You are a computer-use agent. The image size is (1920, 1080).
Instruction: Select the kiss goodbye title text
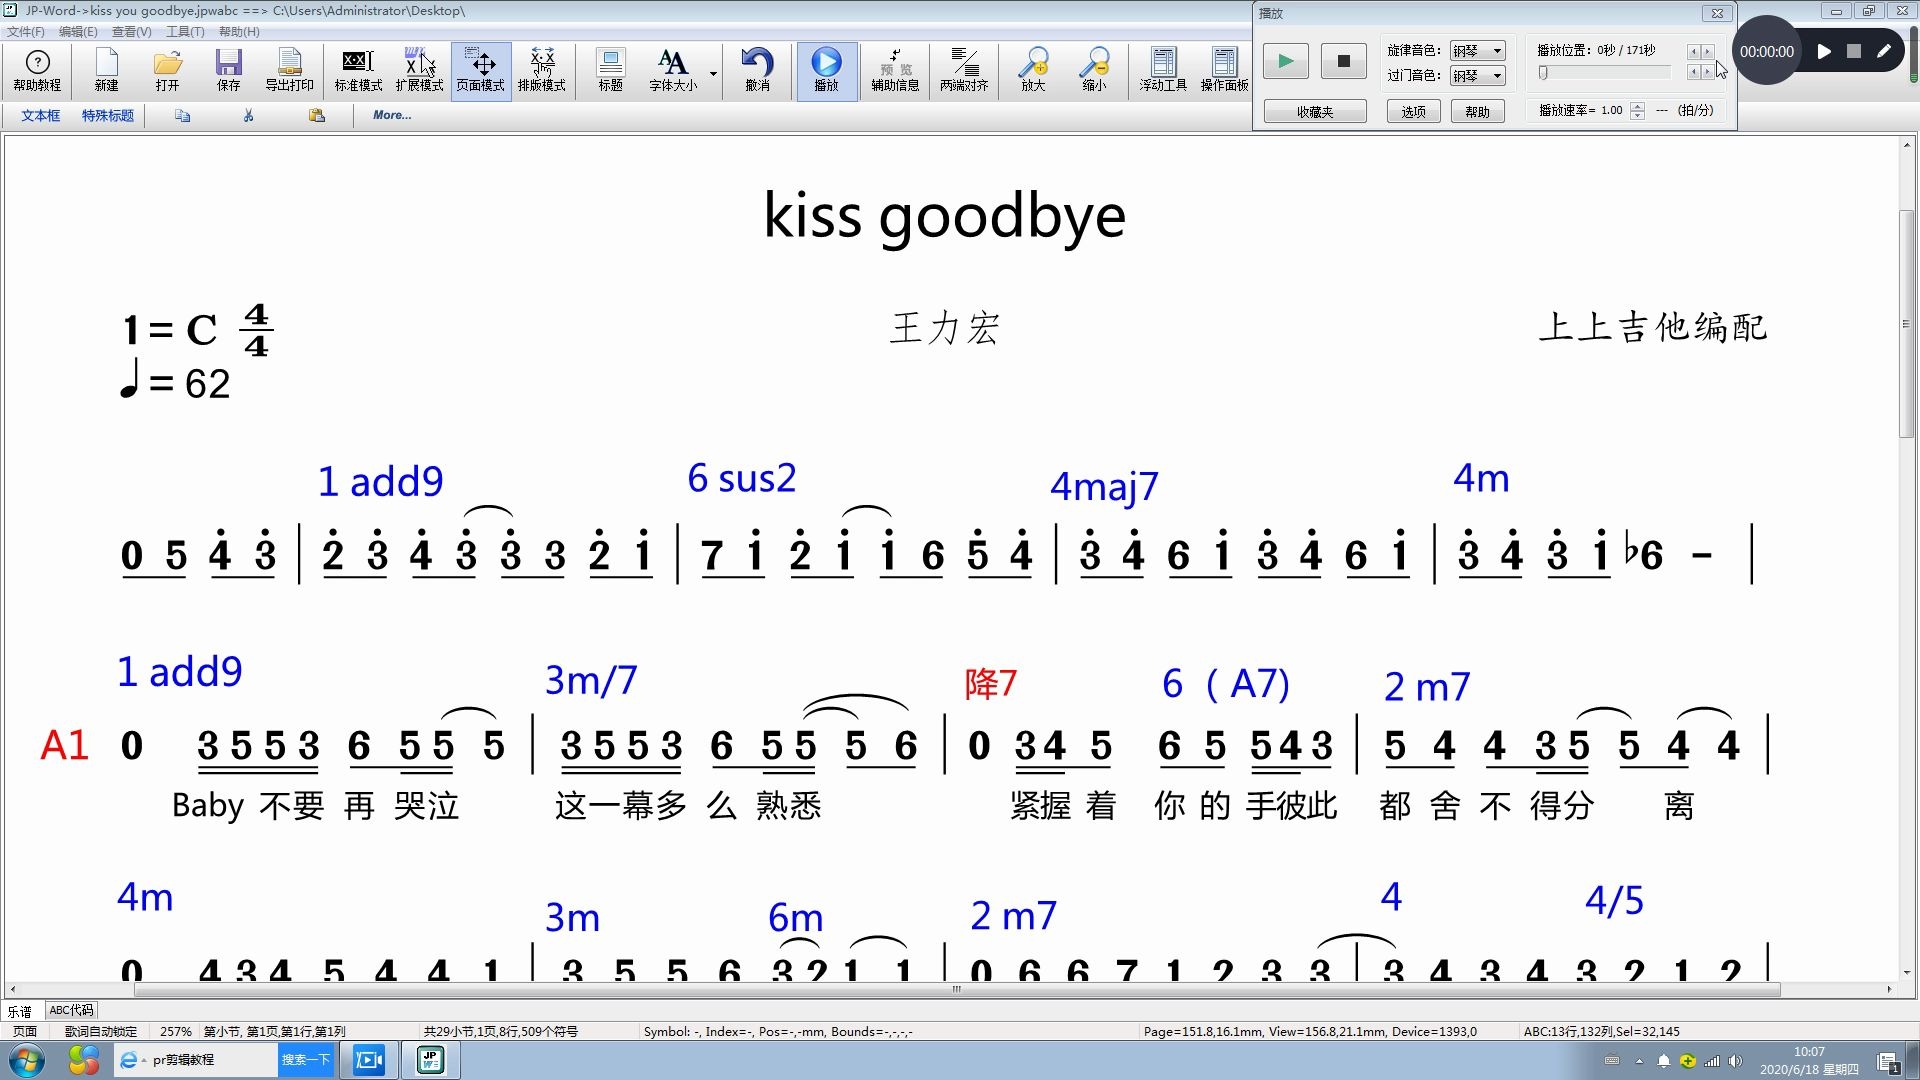click(944, 215)
